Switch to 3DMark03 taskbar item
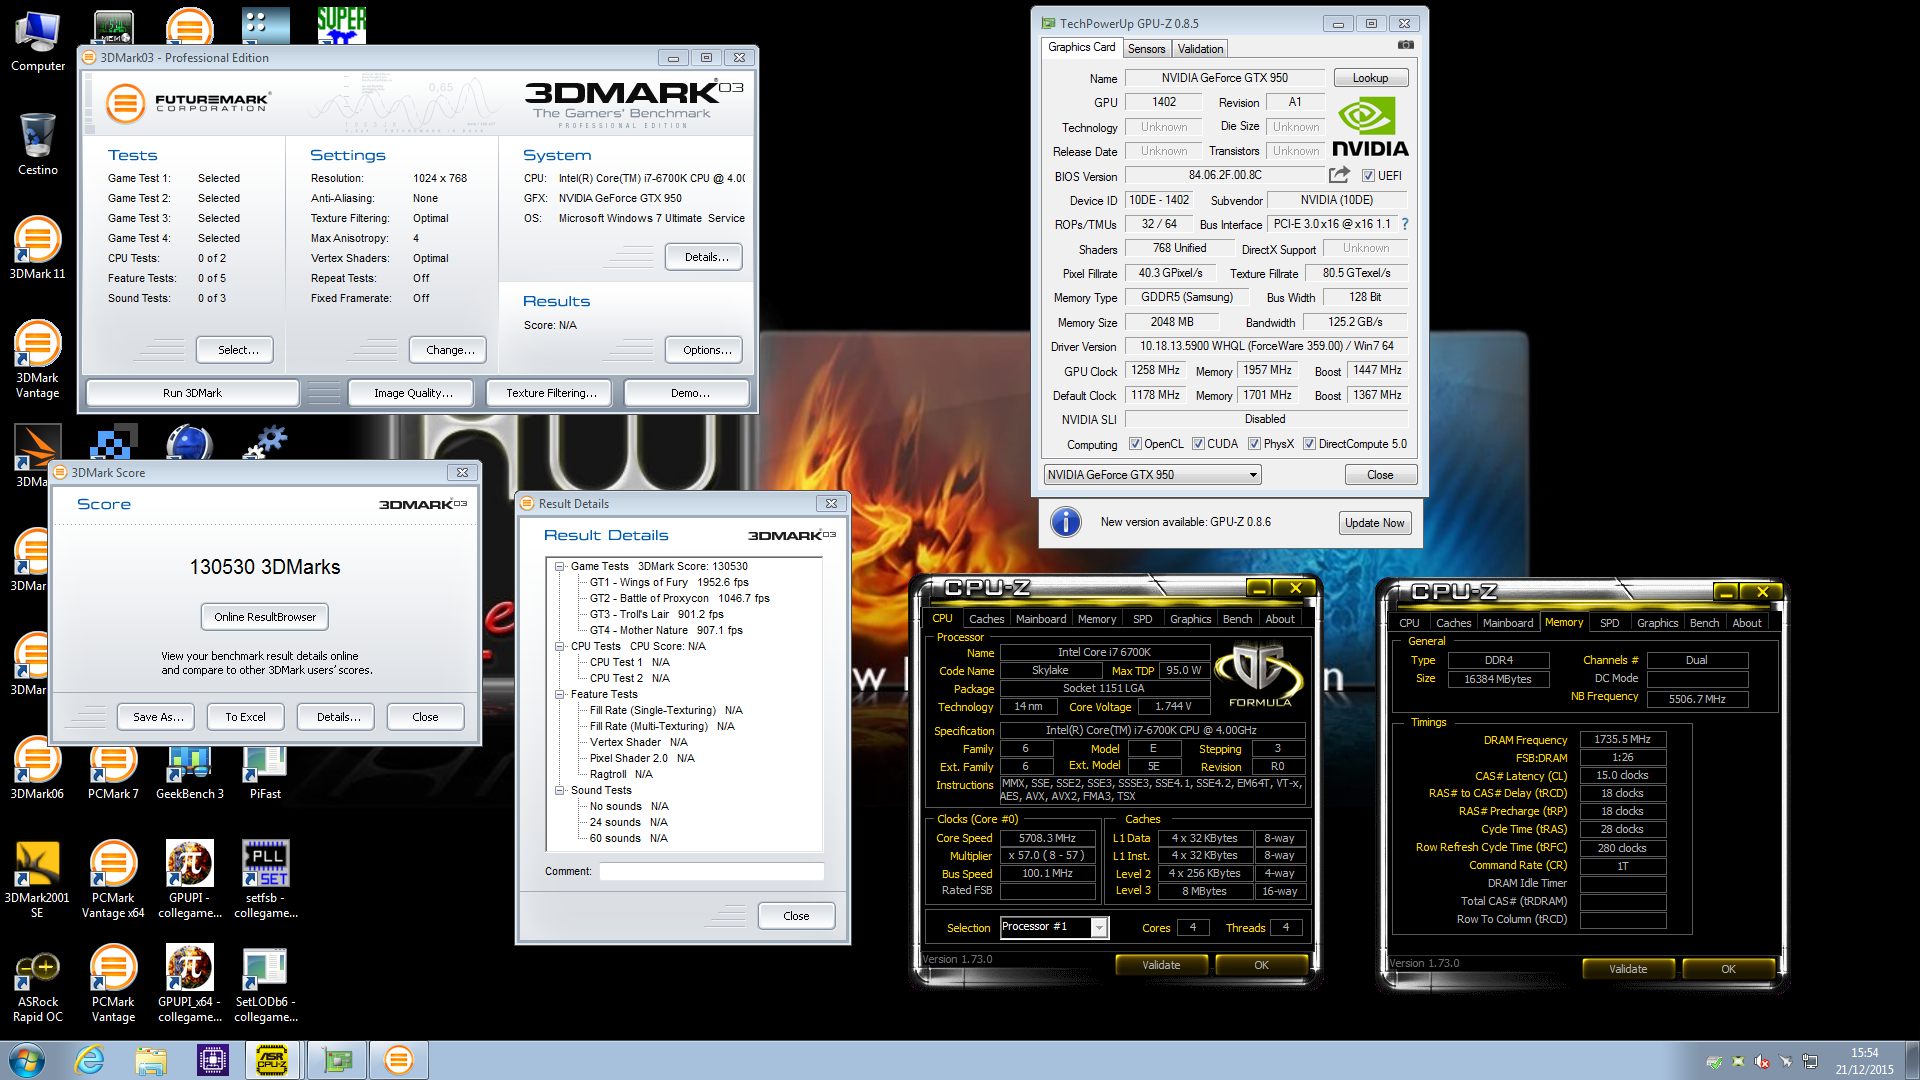The image size is (1920, 1080). 398,1060
